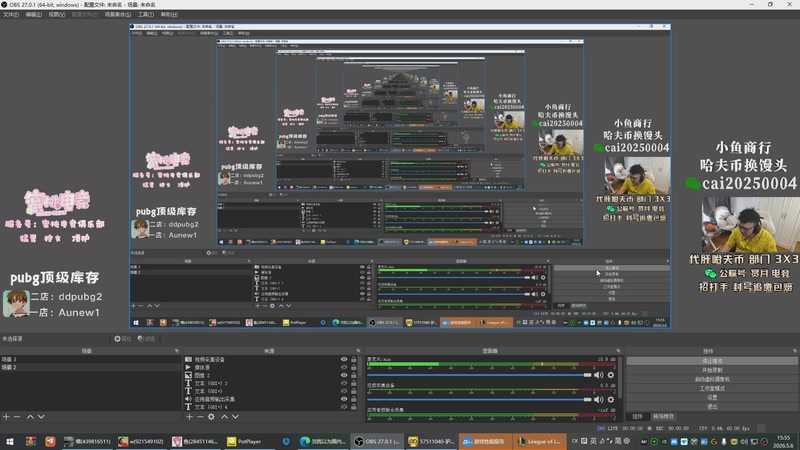Open the 来源 panel dock menu icon
This screenshot has height=450, width=800.
point(358,351)
